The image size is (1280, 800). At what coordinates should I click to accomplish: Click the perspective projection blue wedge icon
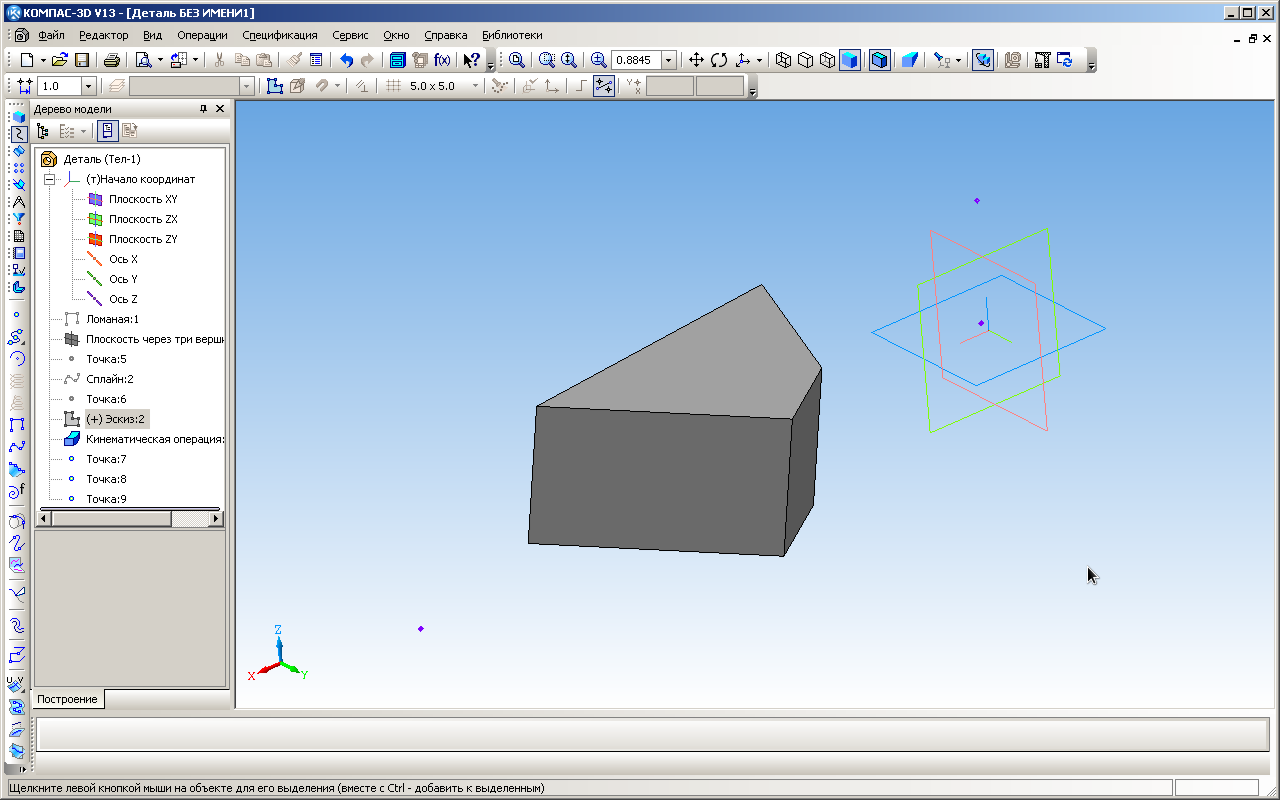click(x=909, y=60)
